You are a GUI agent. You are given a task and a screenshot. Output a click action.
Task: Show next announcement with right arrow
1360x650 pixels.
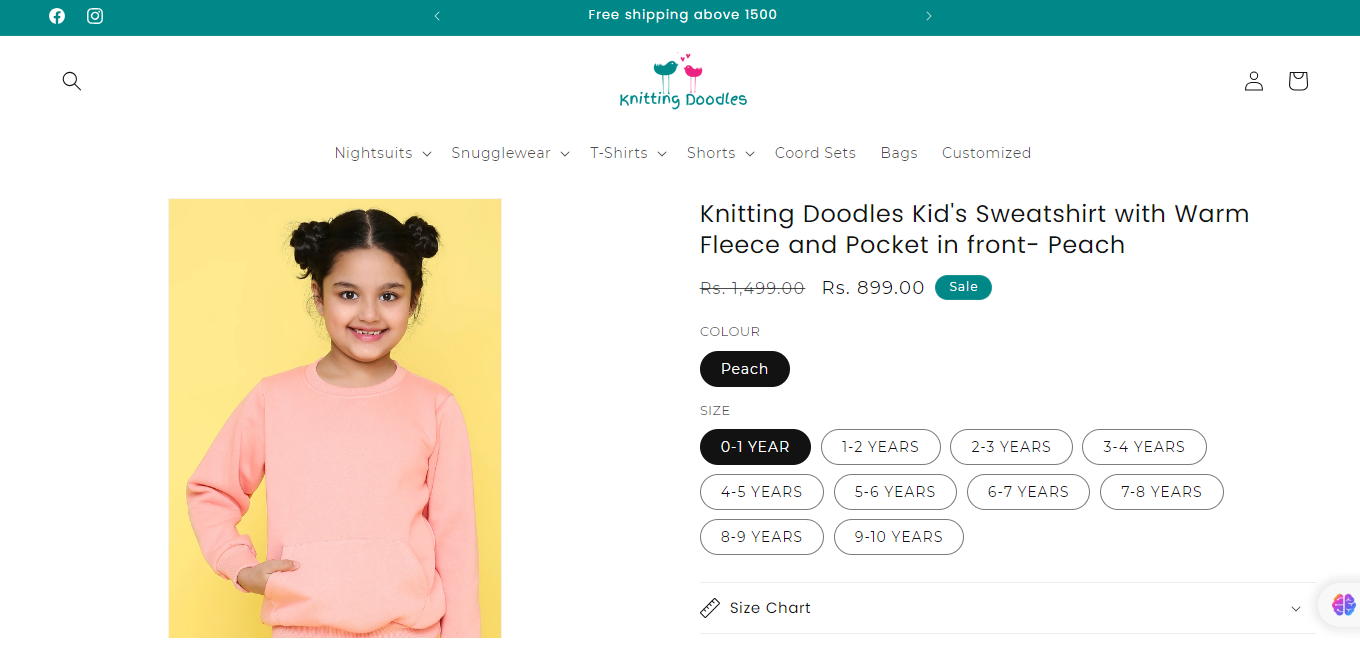(929, 16)
